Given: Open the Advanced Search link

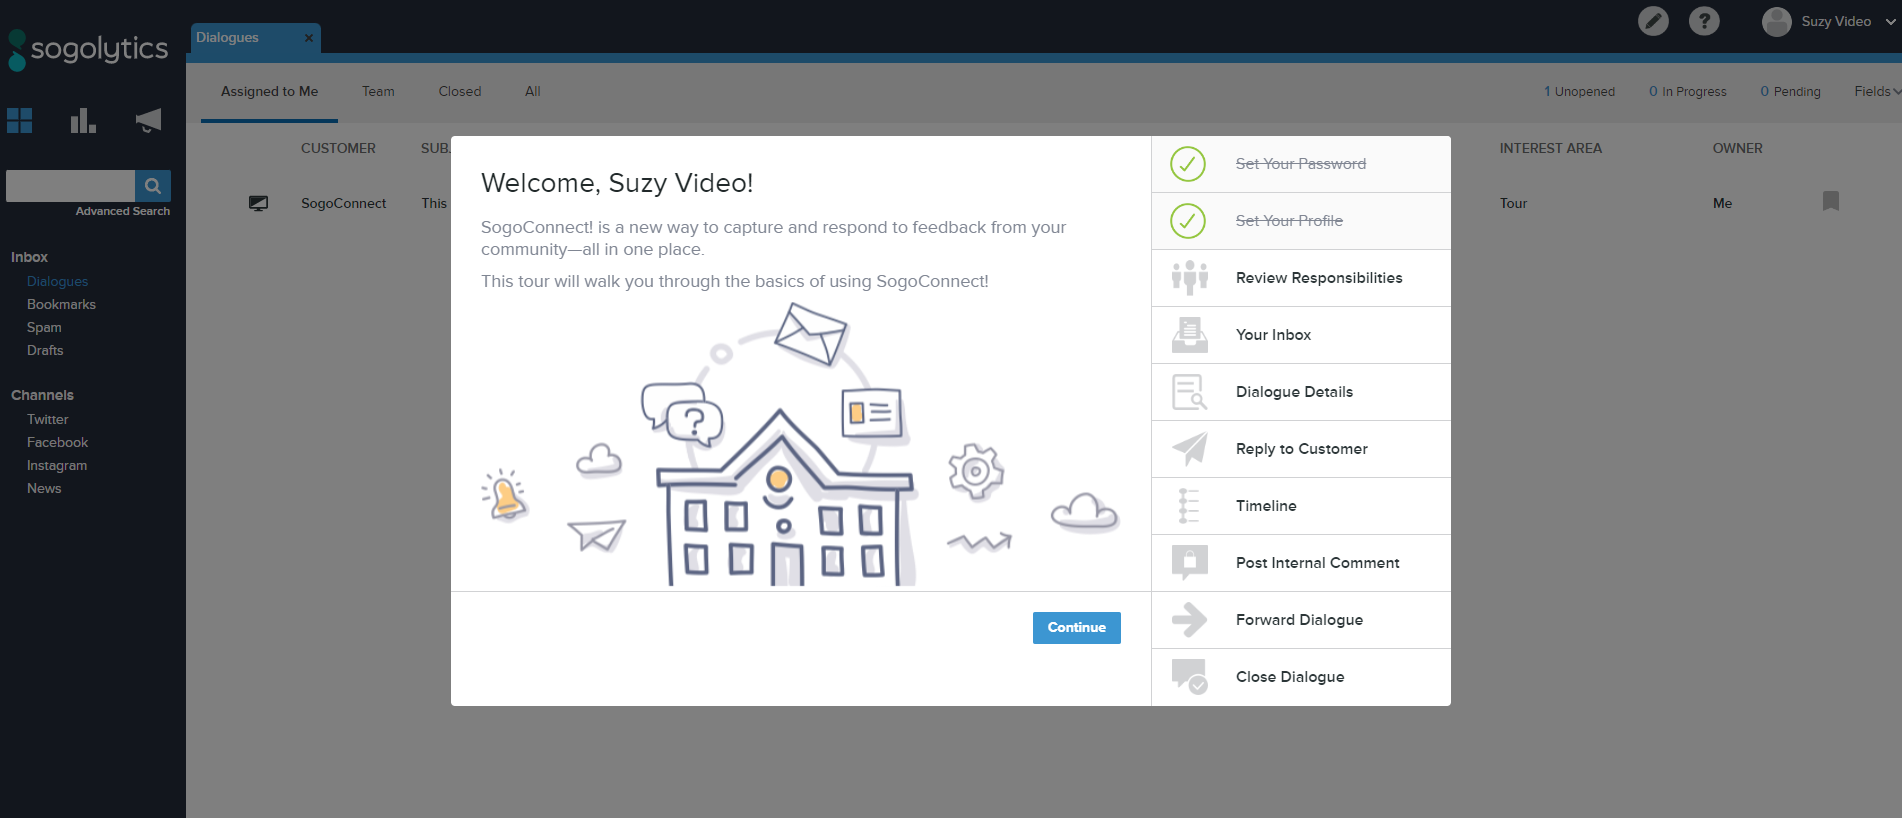Looking at the screenshot, I should tap(122, 212).
